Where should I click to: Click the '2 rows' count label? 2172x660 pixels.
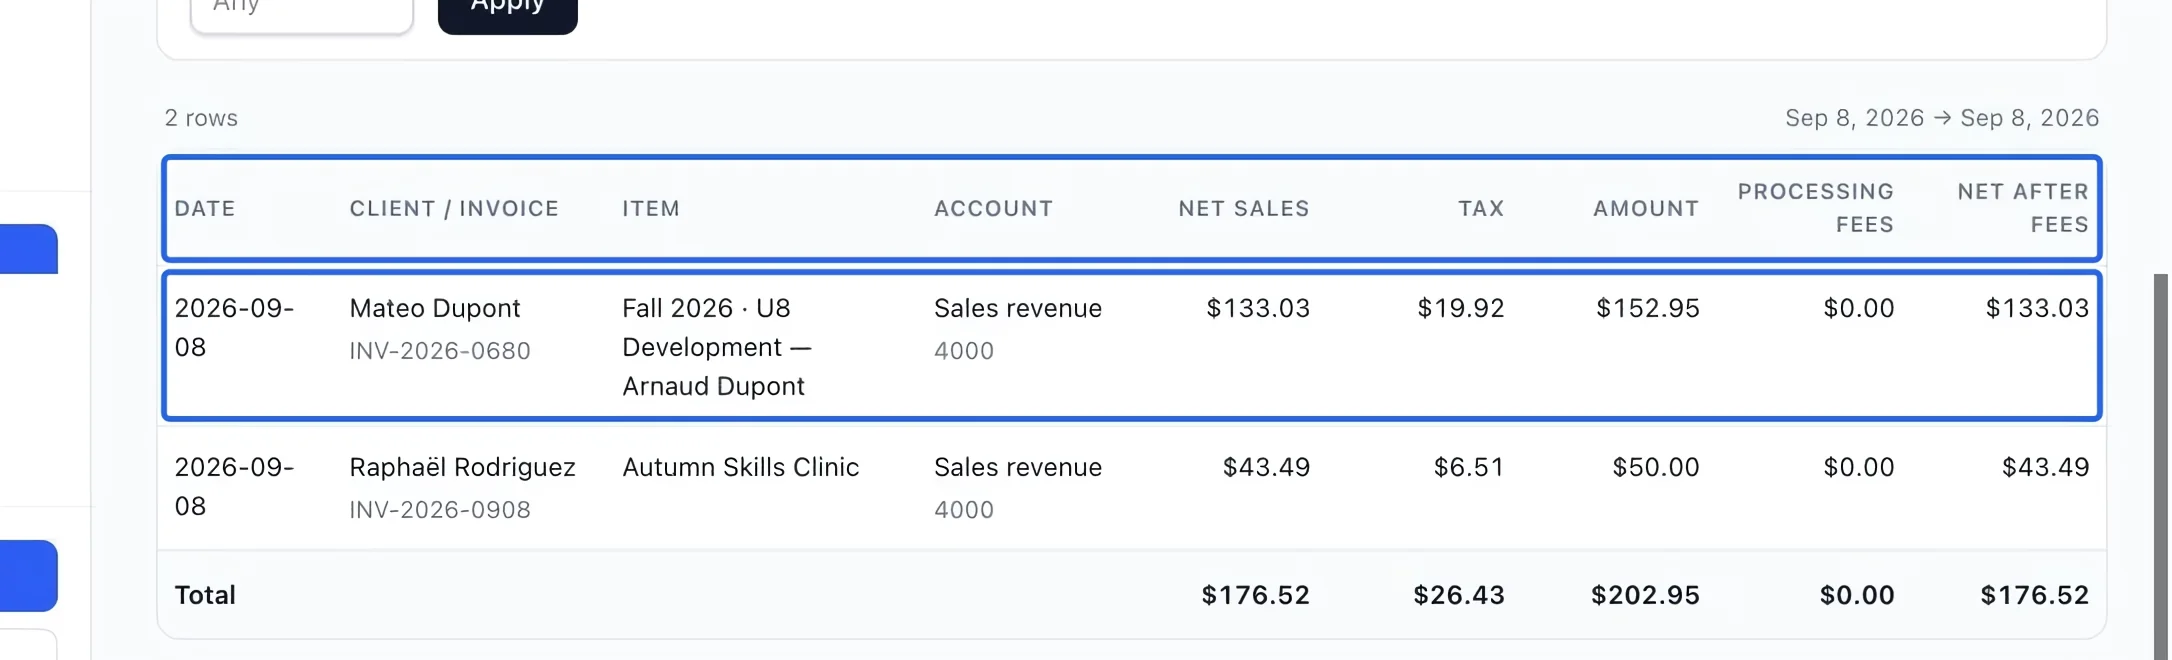[201, 118]
